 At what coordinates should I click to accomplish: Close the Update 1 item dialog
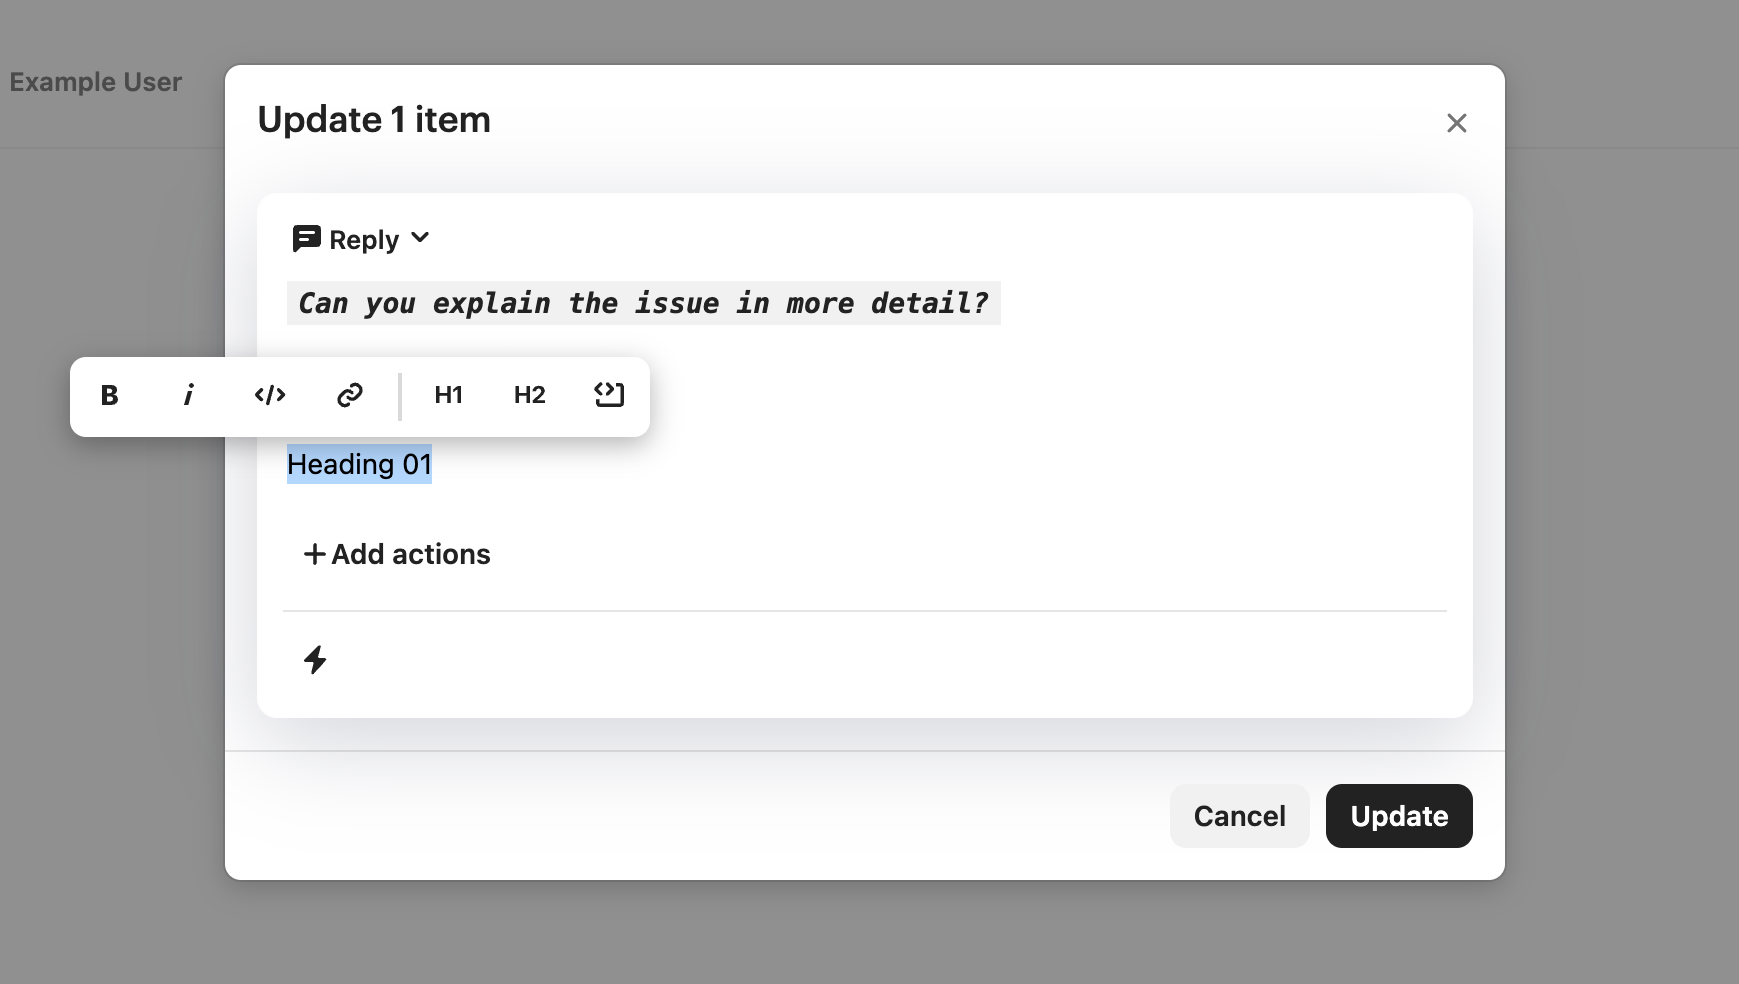point(1456,123)
